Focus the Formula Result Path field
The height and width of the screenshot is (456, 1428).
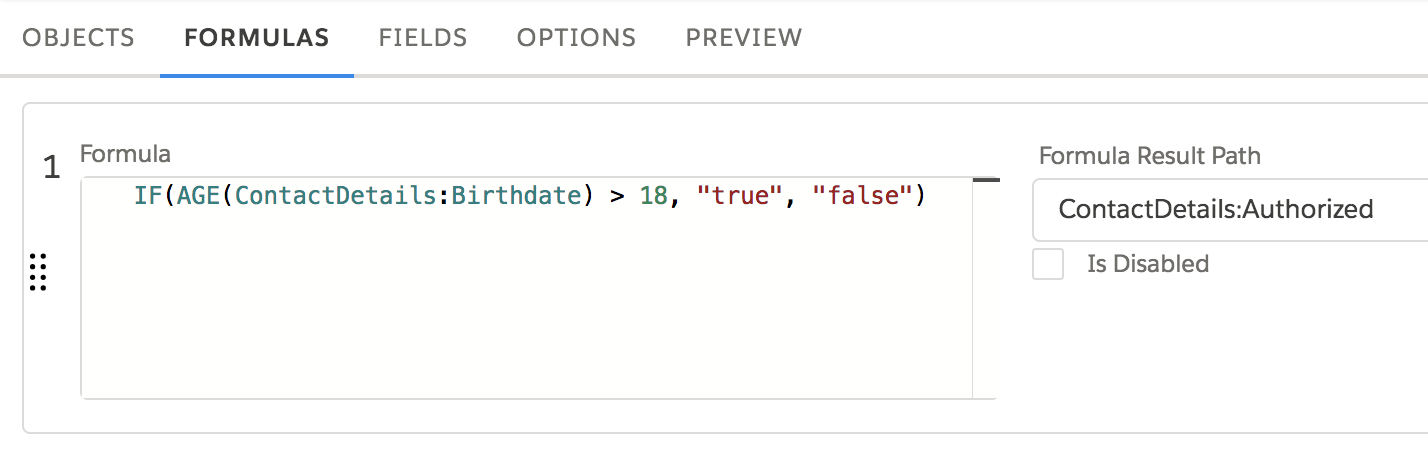(1230, 209)
